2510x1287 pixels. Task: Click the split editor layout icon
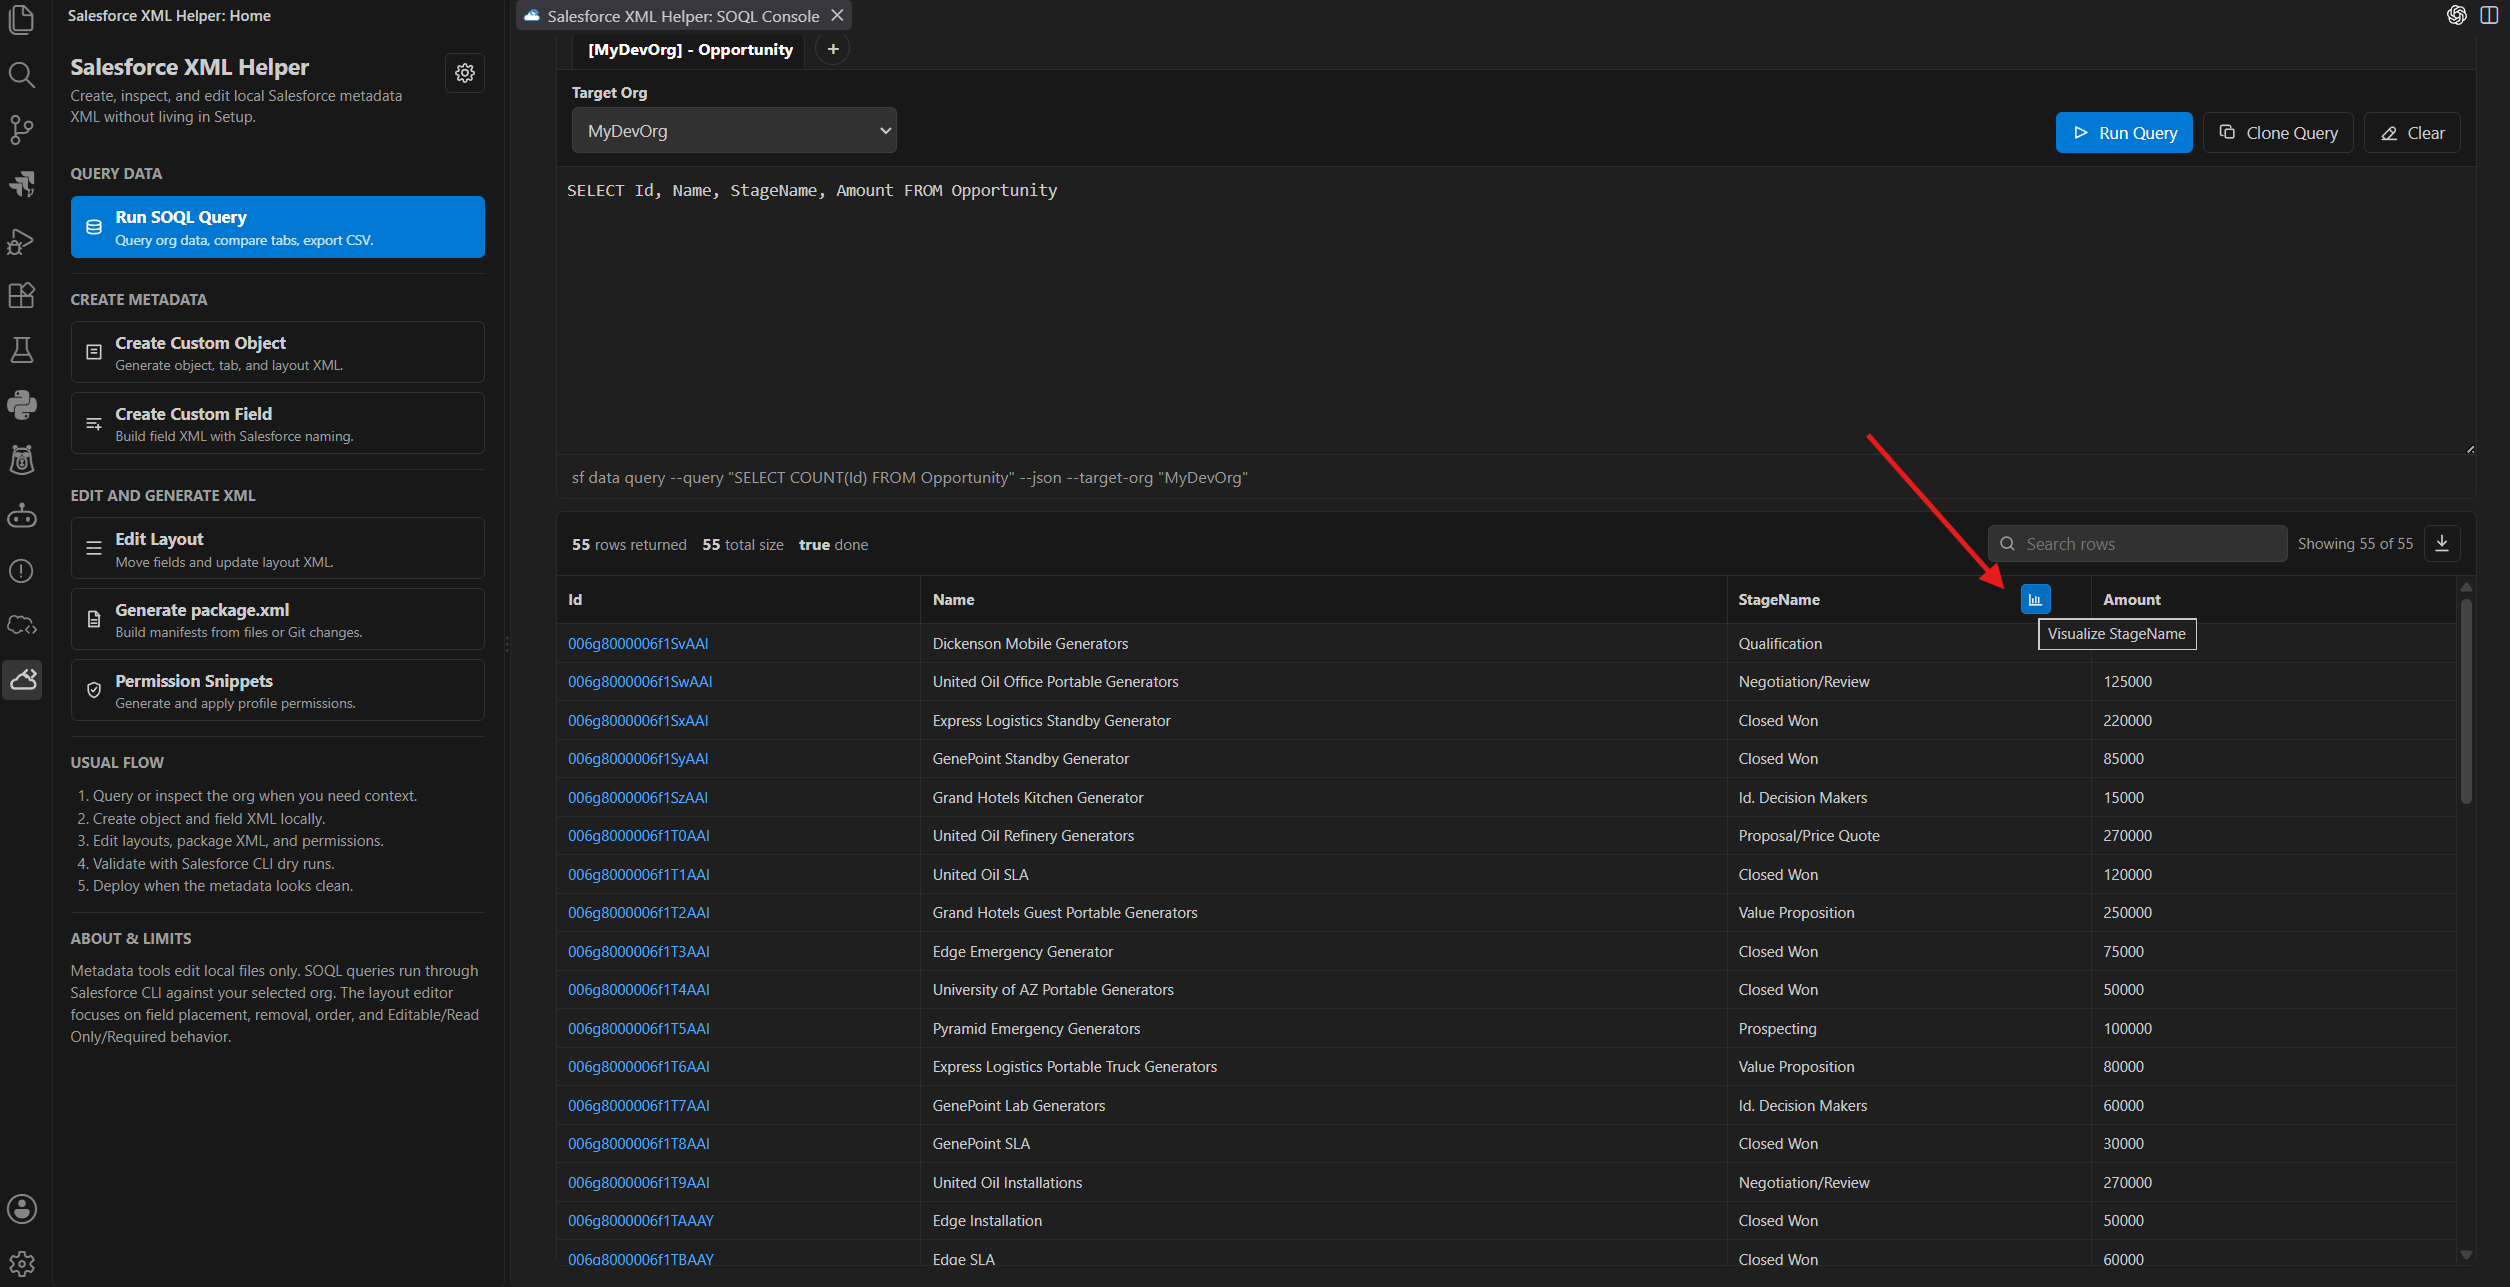click(x=2489, y=15)
